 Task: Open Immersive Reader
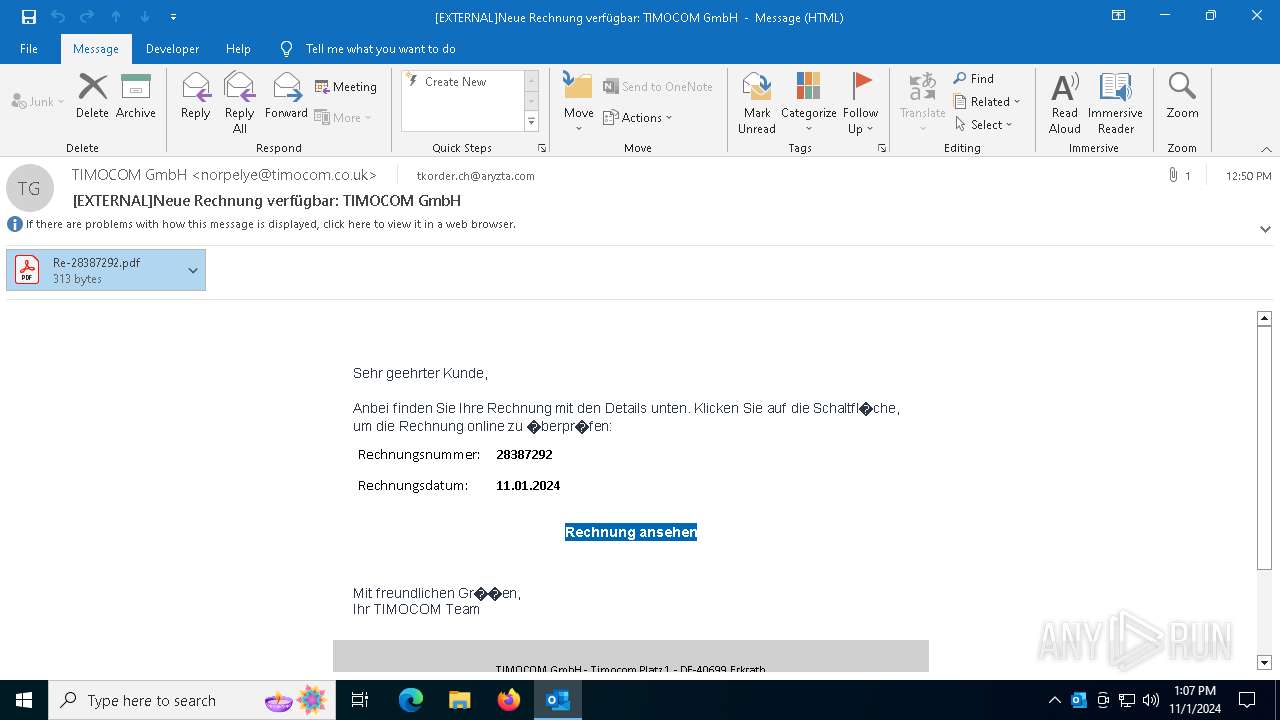[x=1116, y=103]
